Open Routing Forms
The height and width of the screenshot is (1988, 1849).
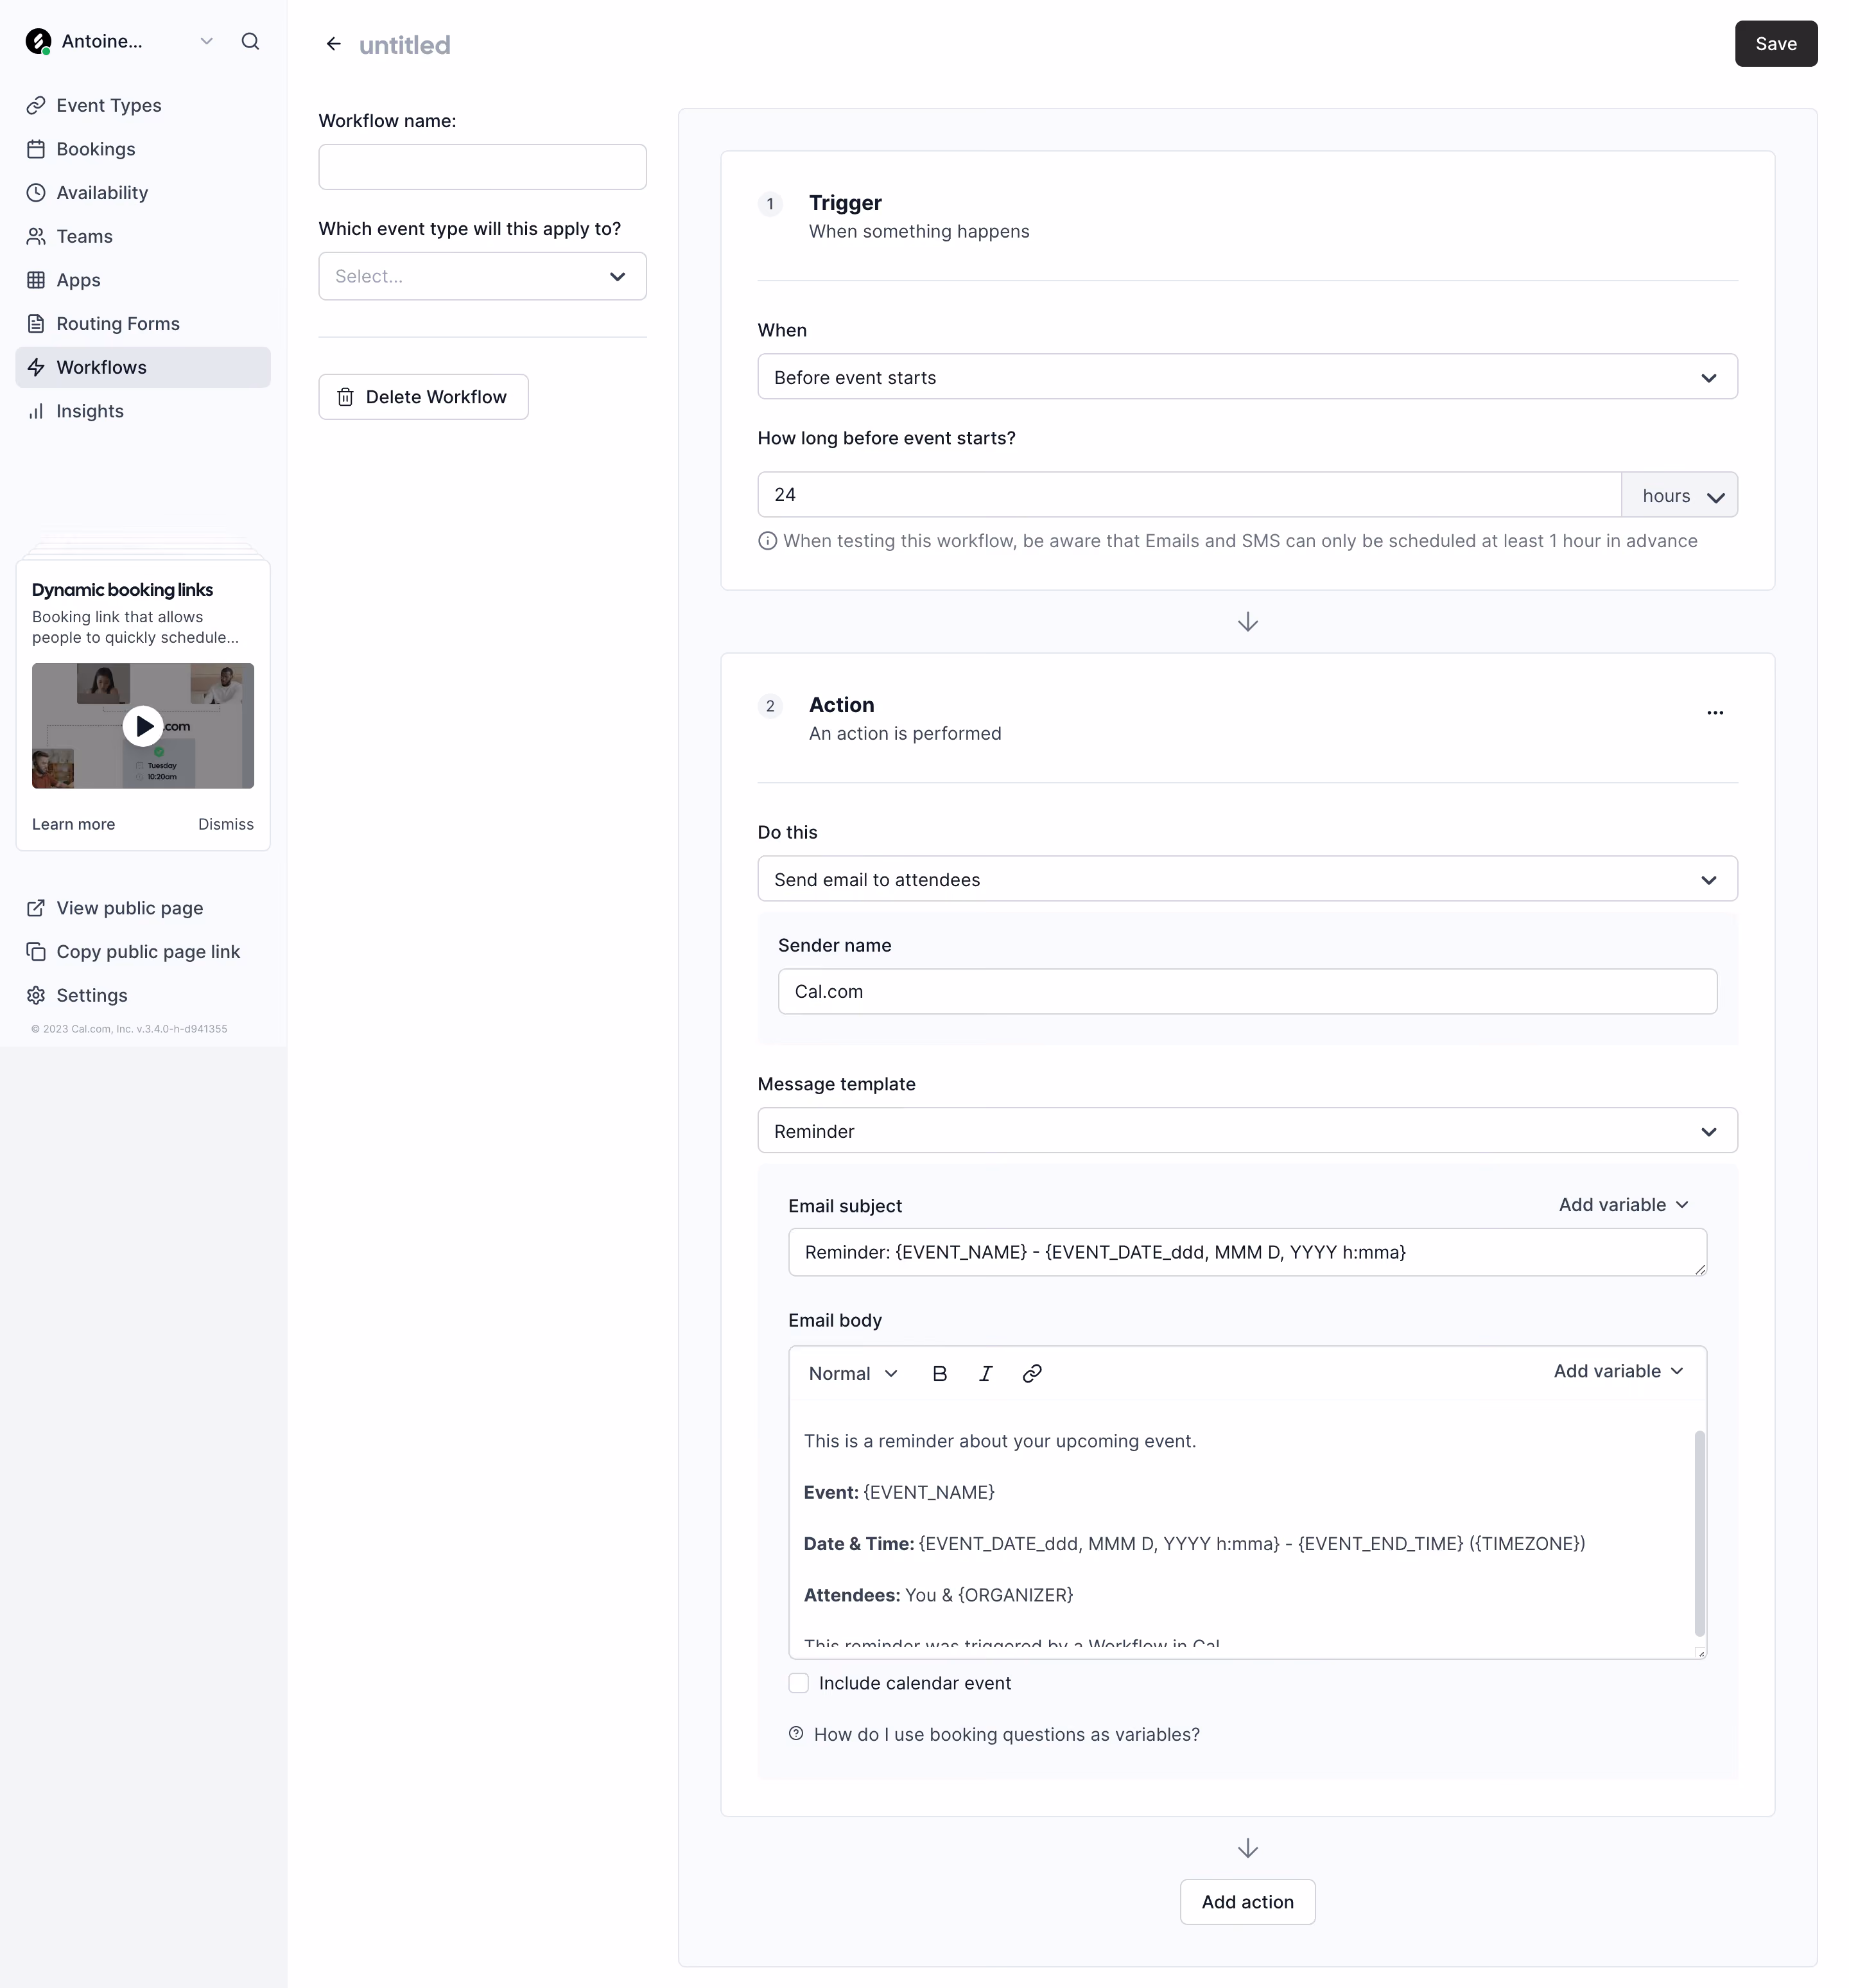click(143, 324)
